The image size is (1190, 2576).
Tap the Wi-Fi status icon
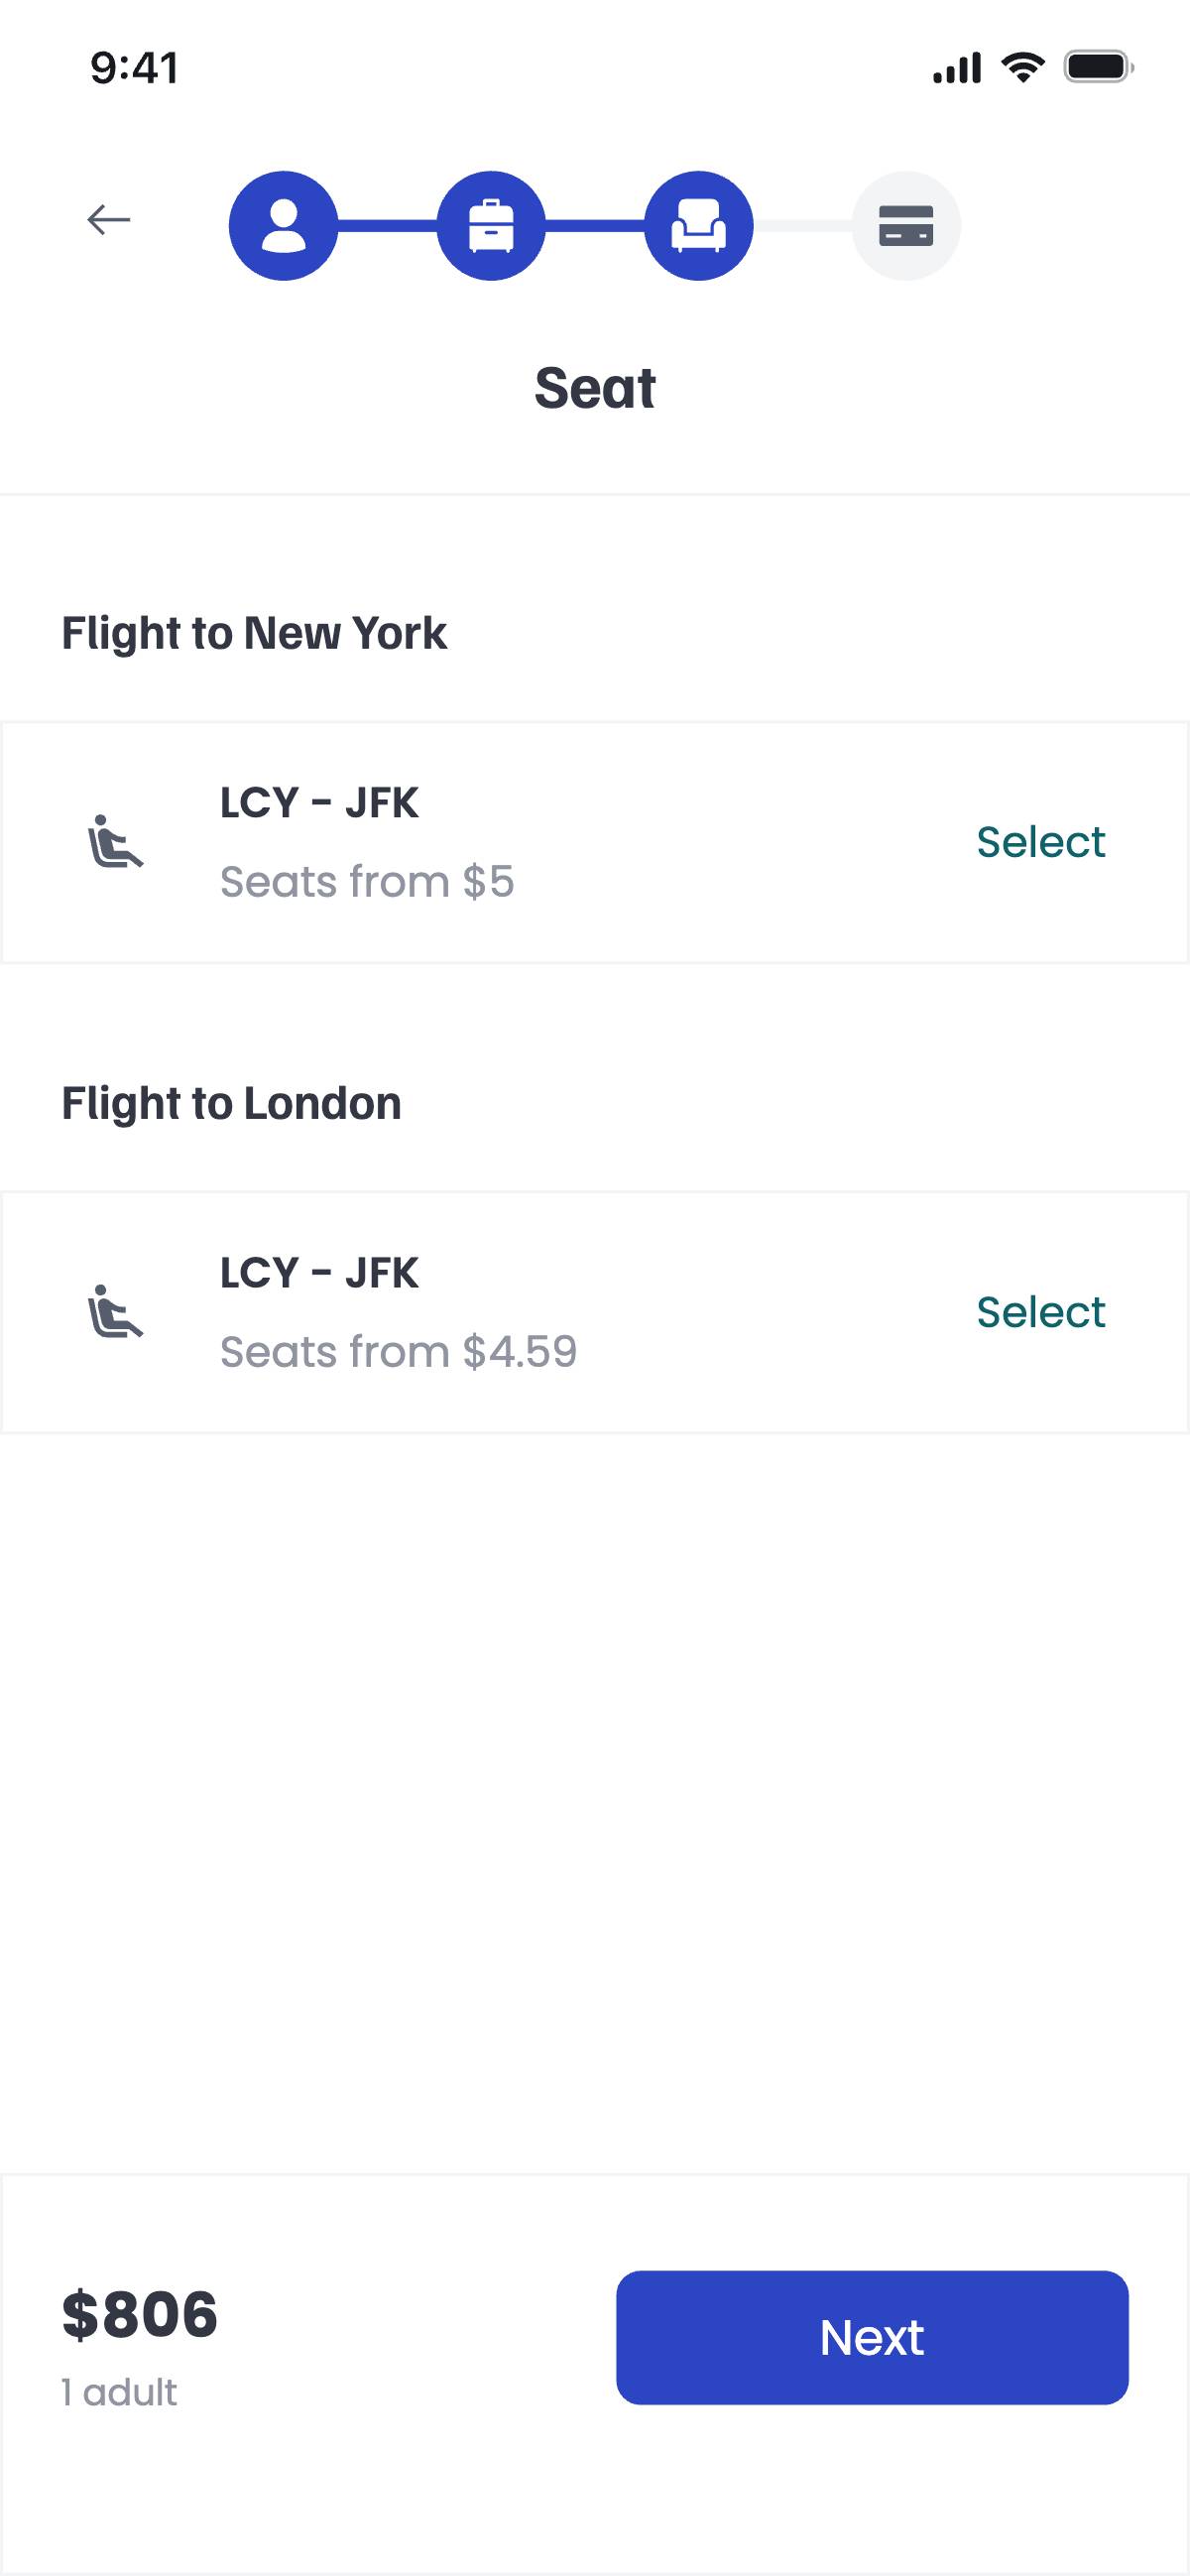pos(1022,68)
